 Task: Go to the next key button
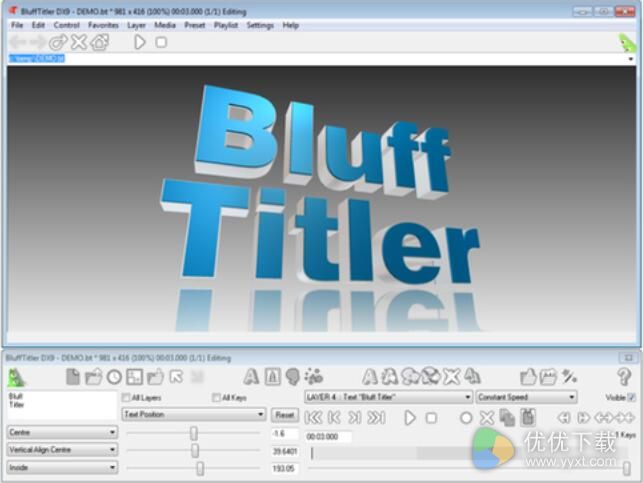tap(355, 418)
